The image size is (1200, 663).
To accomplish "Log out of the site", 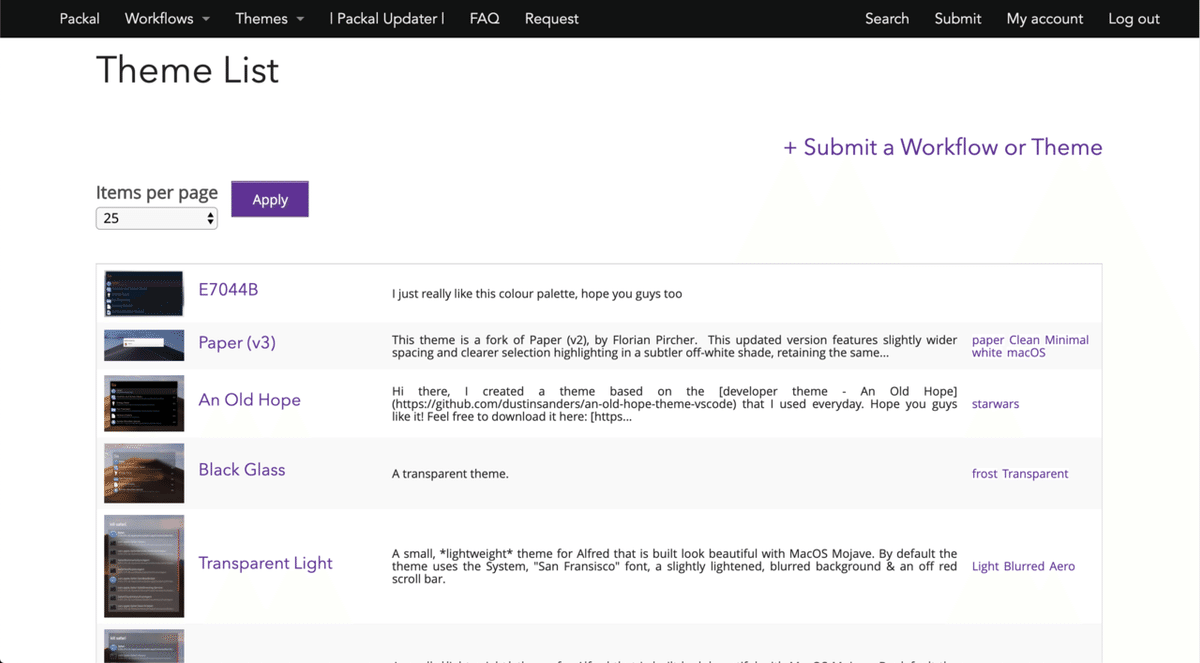I will pyautogui.click(x=1134, y=18).
